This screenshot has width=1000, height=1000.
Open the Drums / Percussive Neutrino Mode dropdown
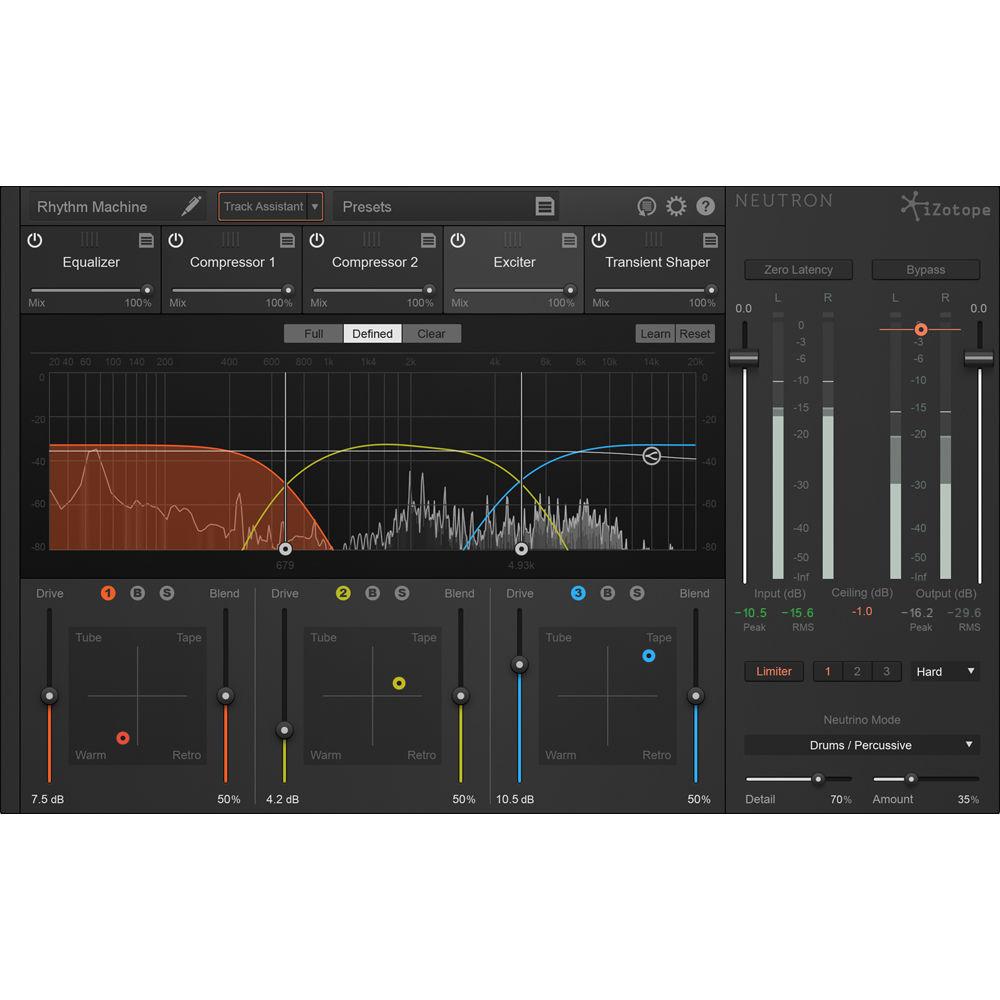click(861, 744)
